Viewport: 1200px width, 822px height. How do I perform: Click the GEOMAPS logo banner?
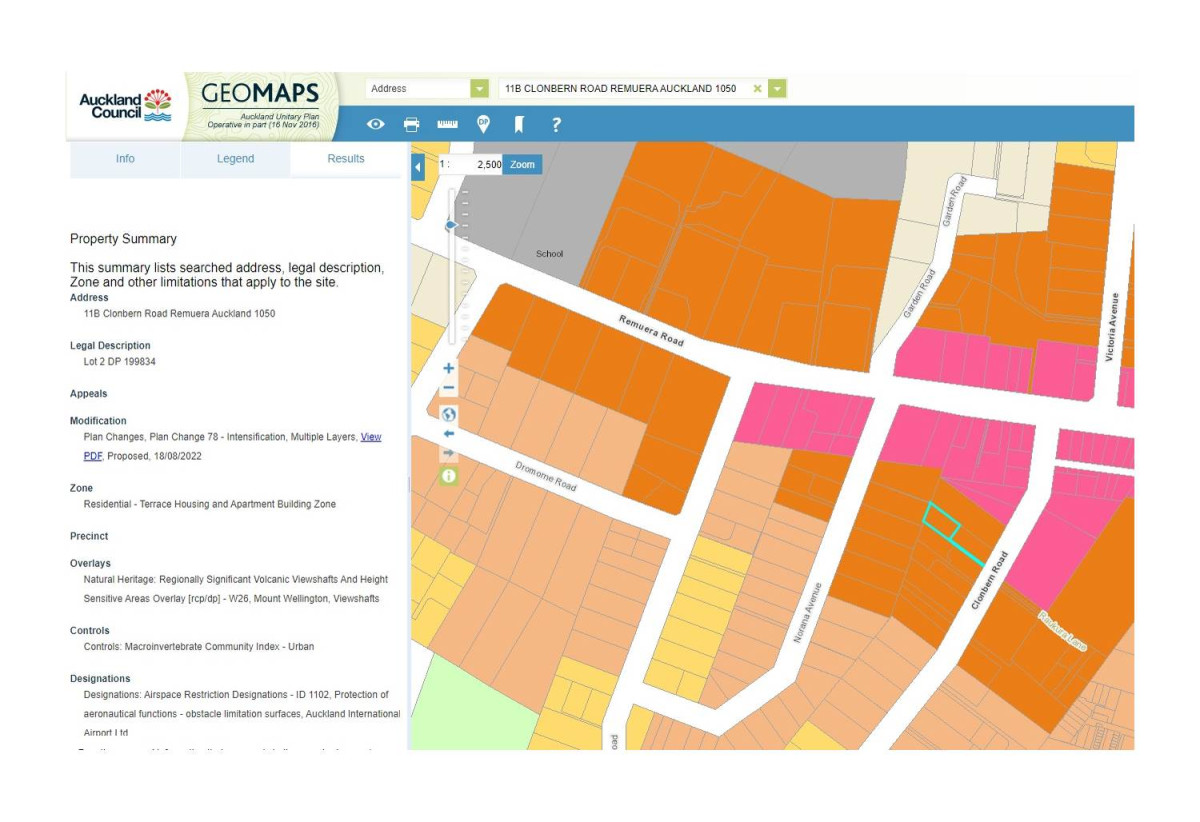coord(262,105)
